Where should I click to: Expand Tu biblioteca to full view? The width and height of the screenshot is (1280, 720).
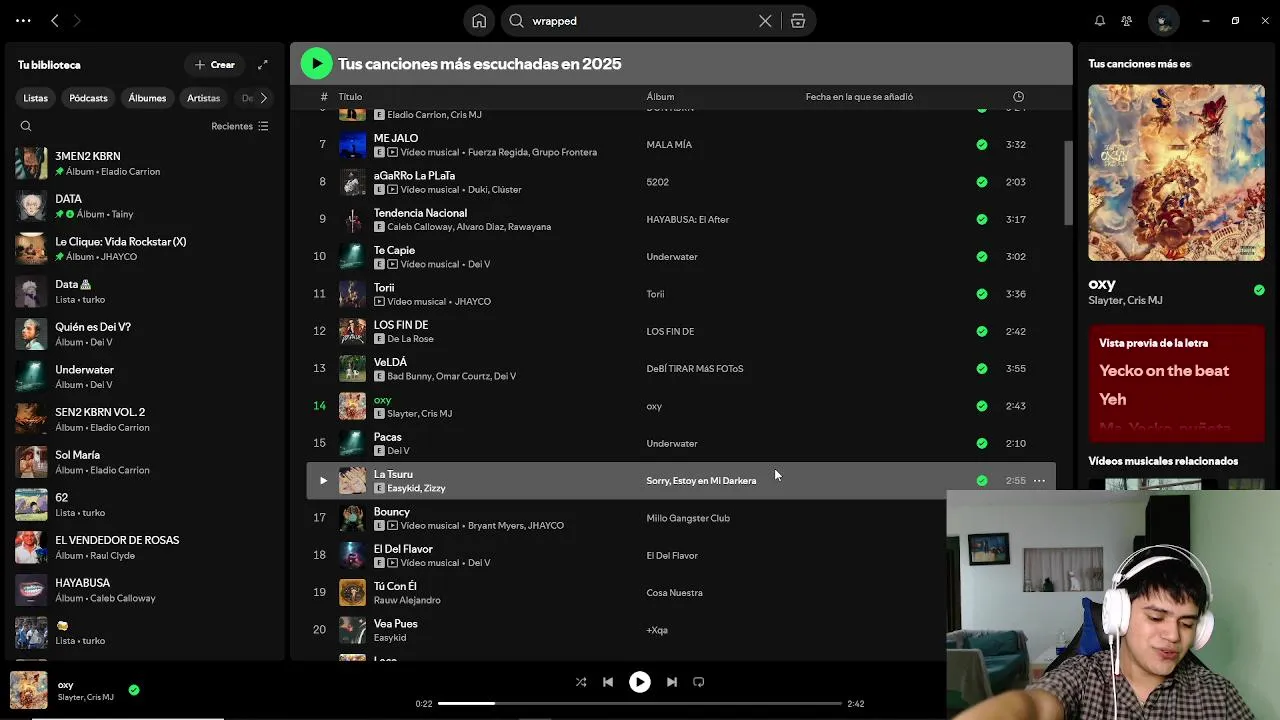tap(263, 65)
